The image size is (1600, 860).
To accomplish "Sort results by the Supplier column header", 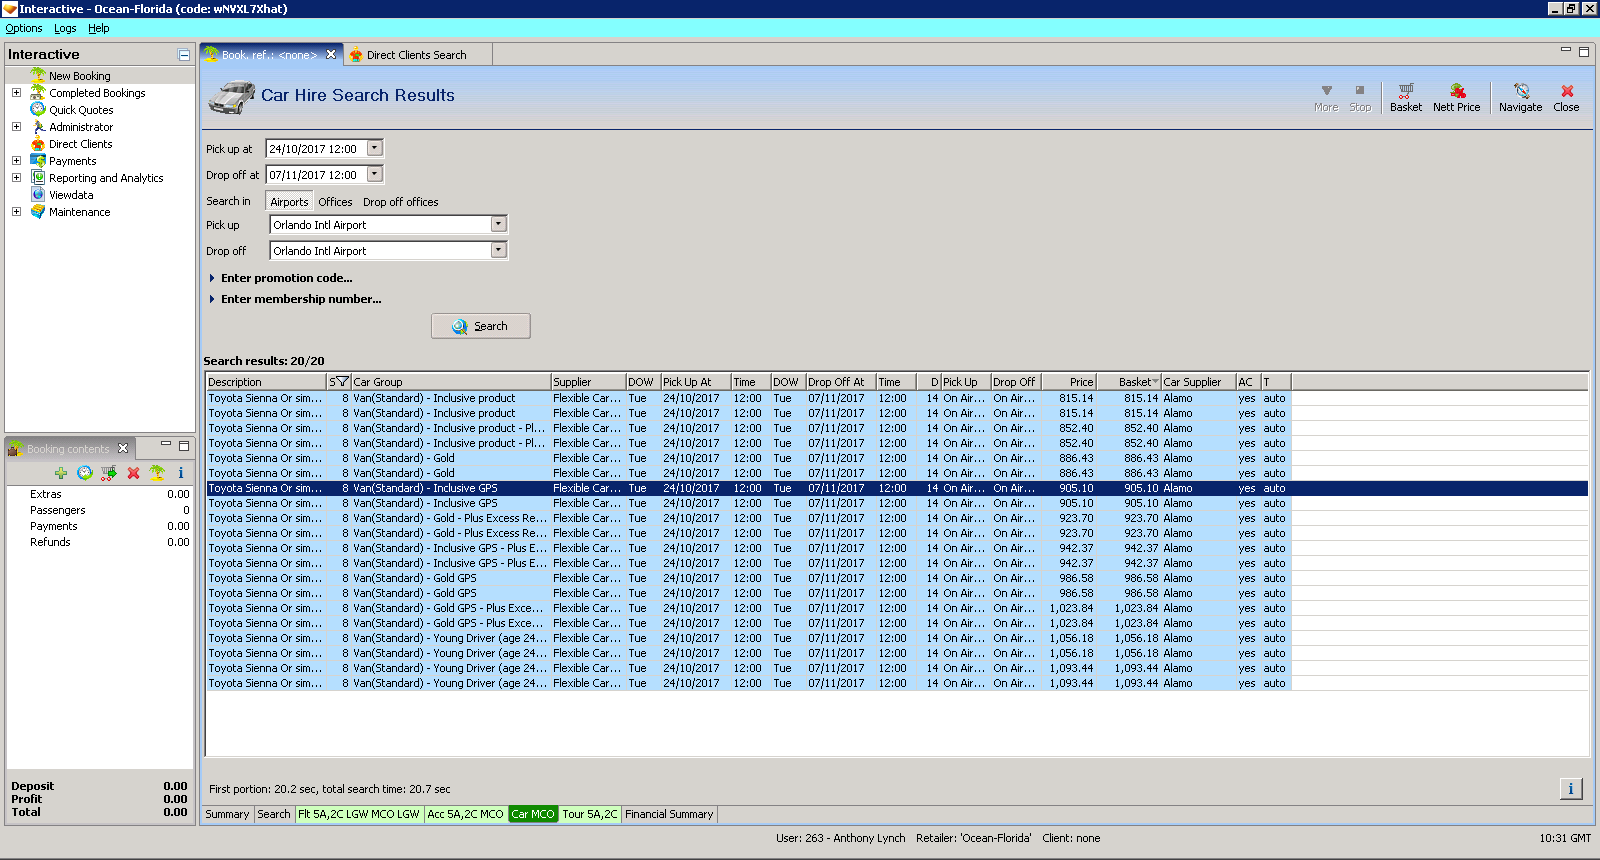I will pos(588,382).
